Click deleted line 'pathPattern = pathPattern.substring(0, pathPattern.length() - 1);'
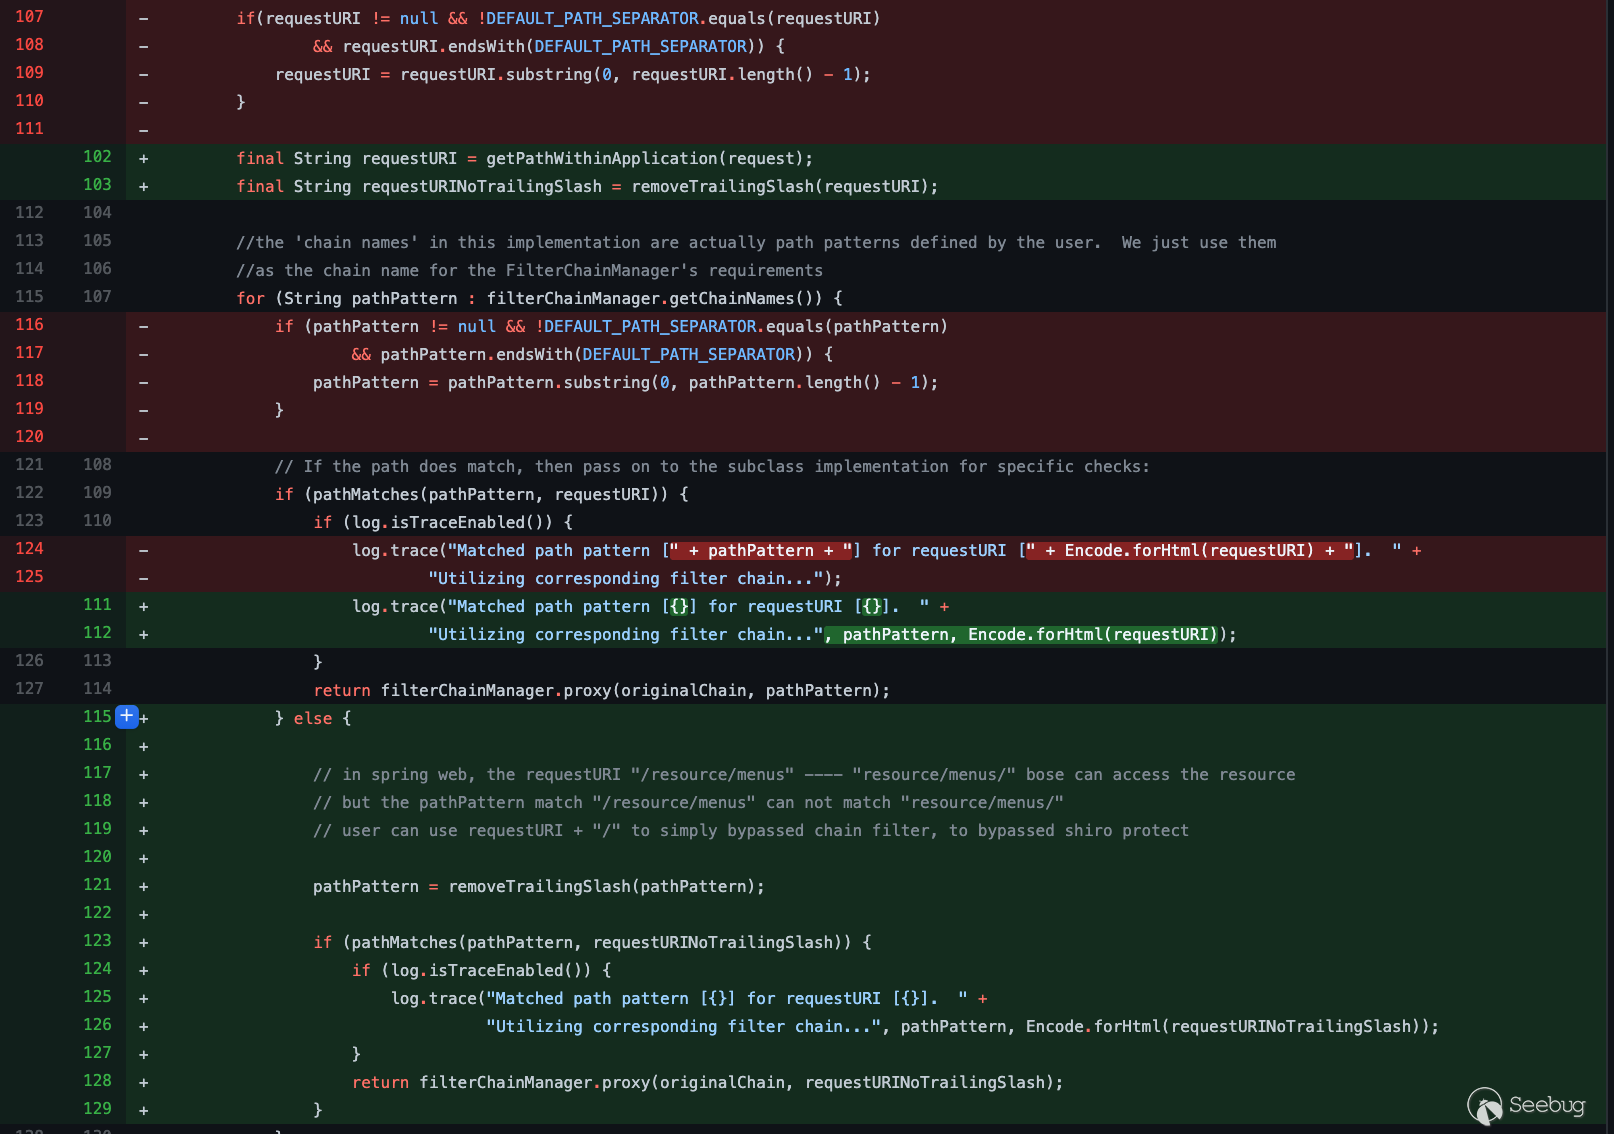Image resolution: width=1614 pixels, height=1134 pixels. point(625,382)
